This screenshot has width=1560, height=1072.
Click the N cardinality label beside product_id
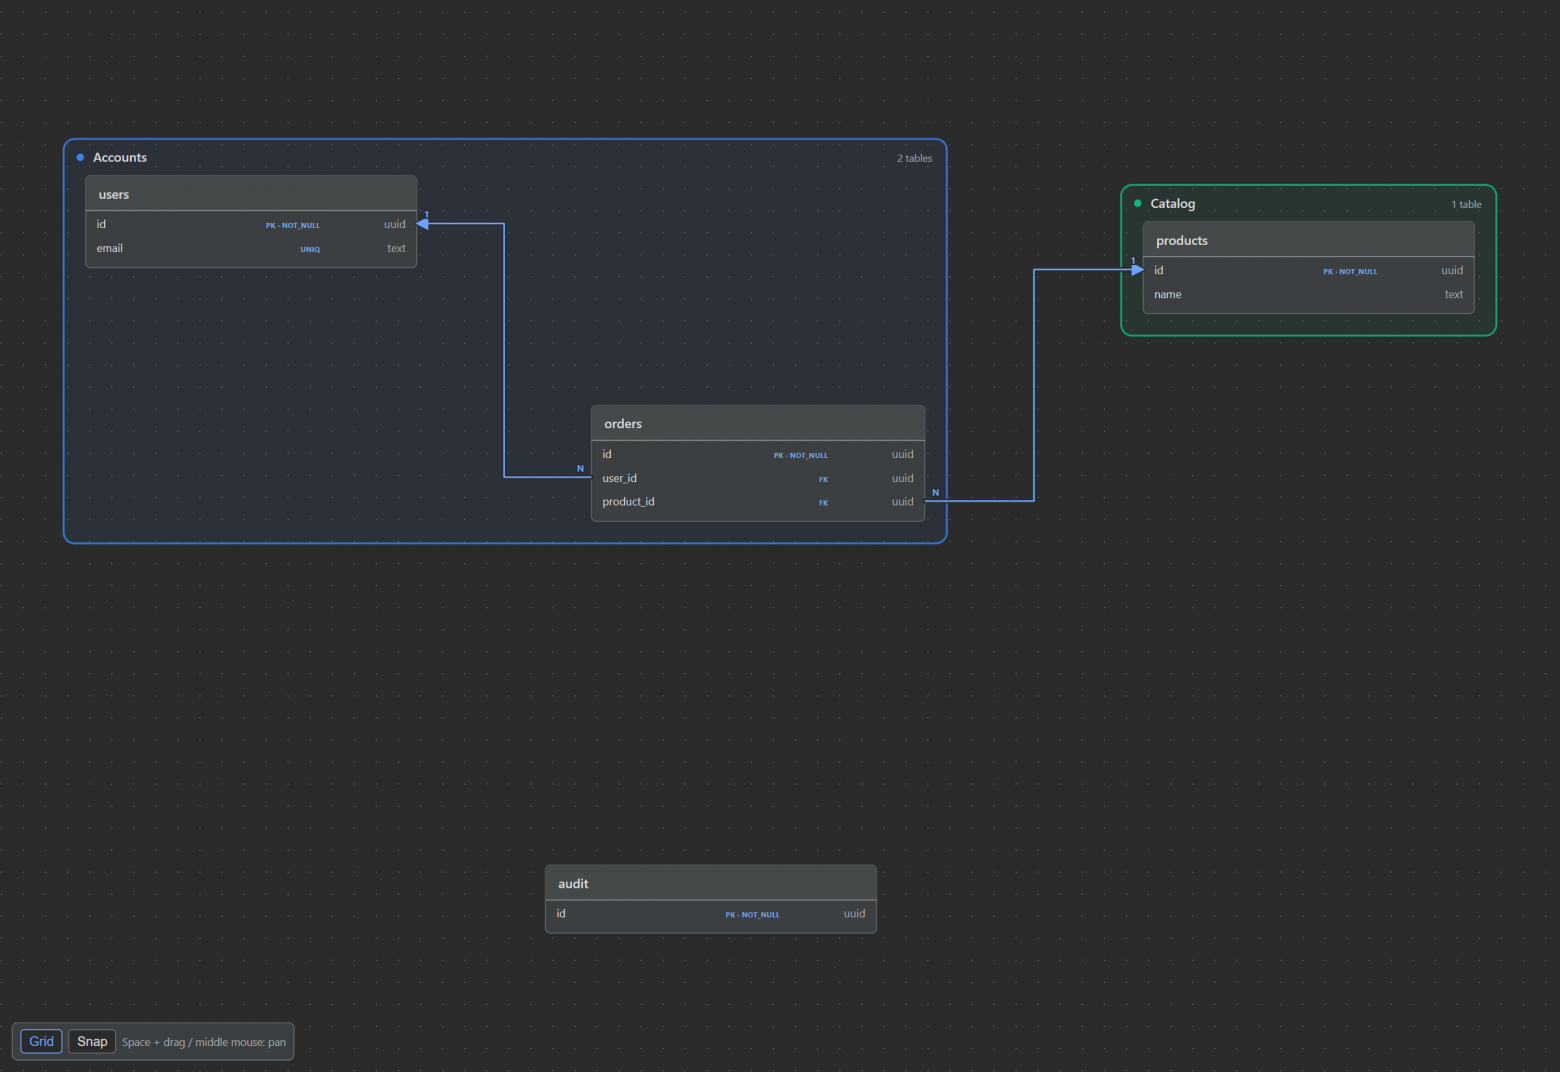coord(935,492)
